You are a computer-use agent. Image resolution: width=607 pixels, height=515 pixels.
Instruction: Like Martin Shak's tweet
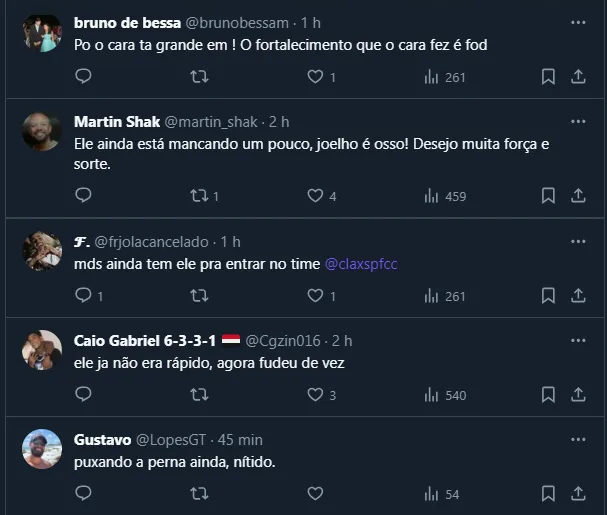315,196
